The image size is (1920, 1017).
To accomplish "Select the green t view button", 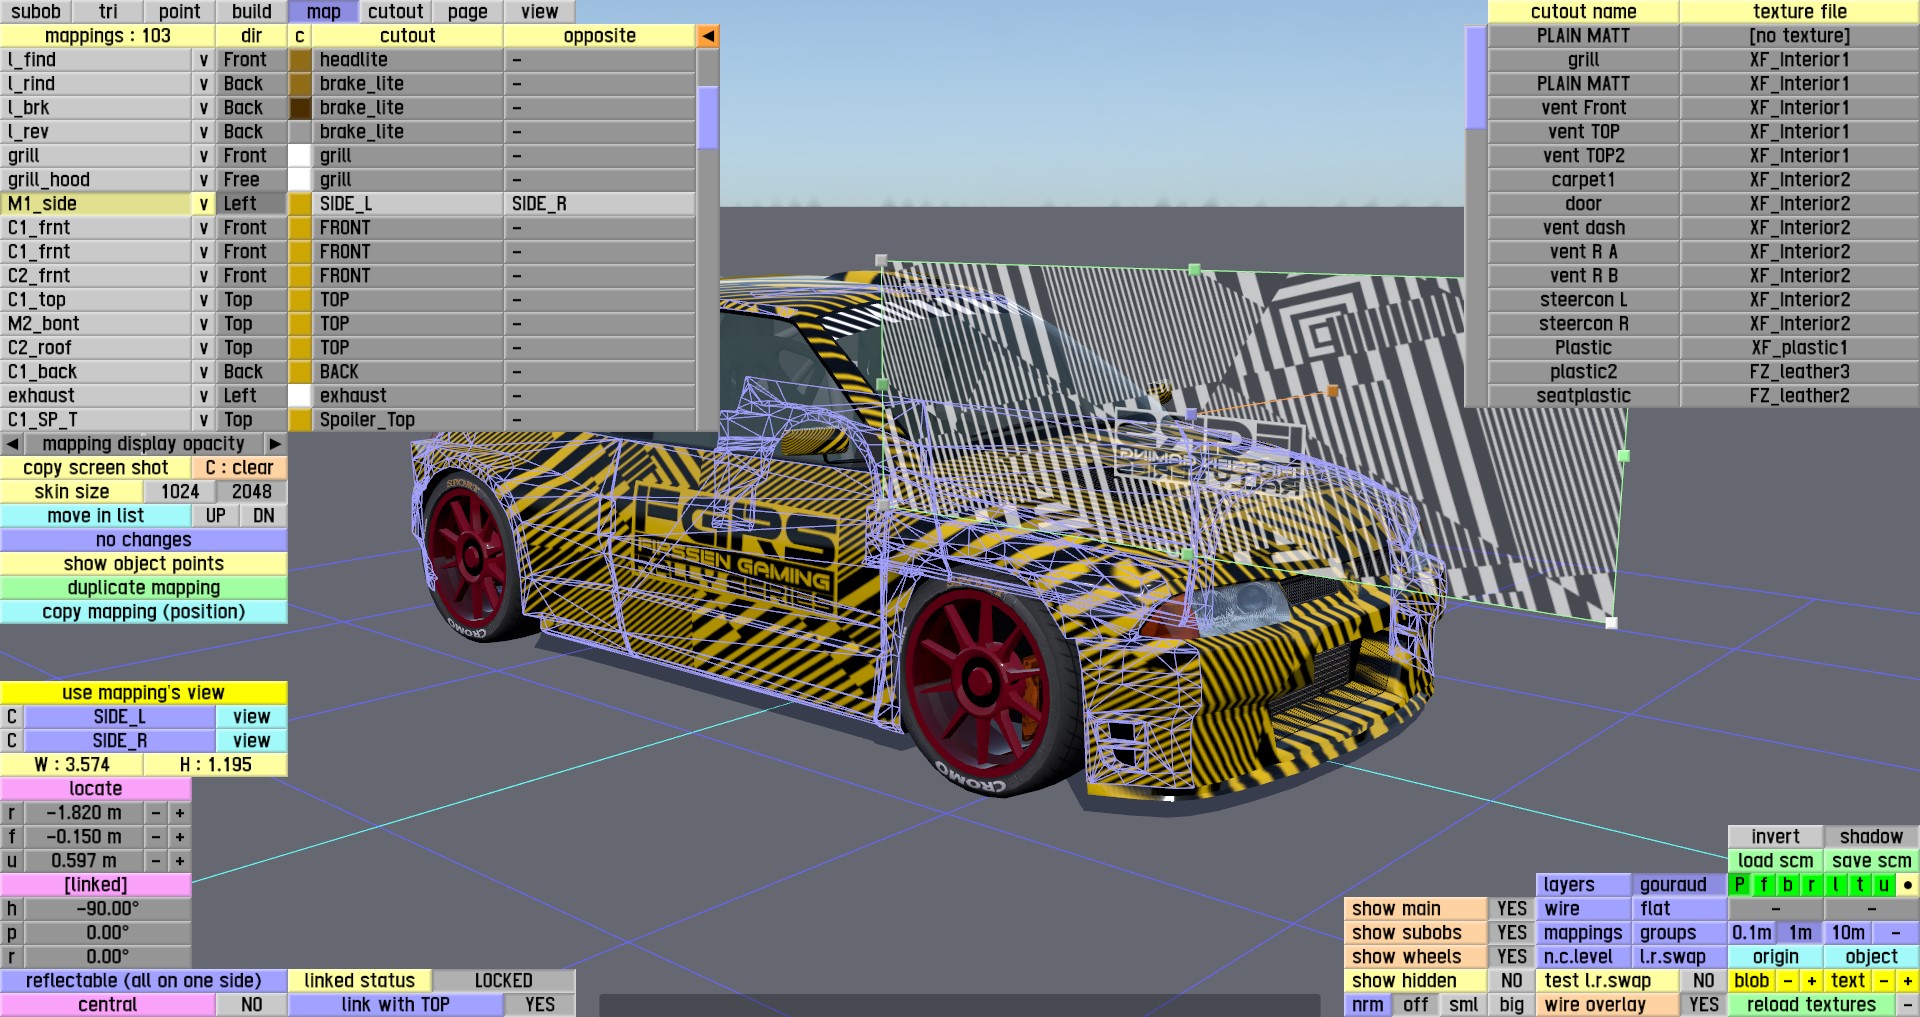I will click(1860, 885).
